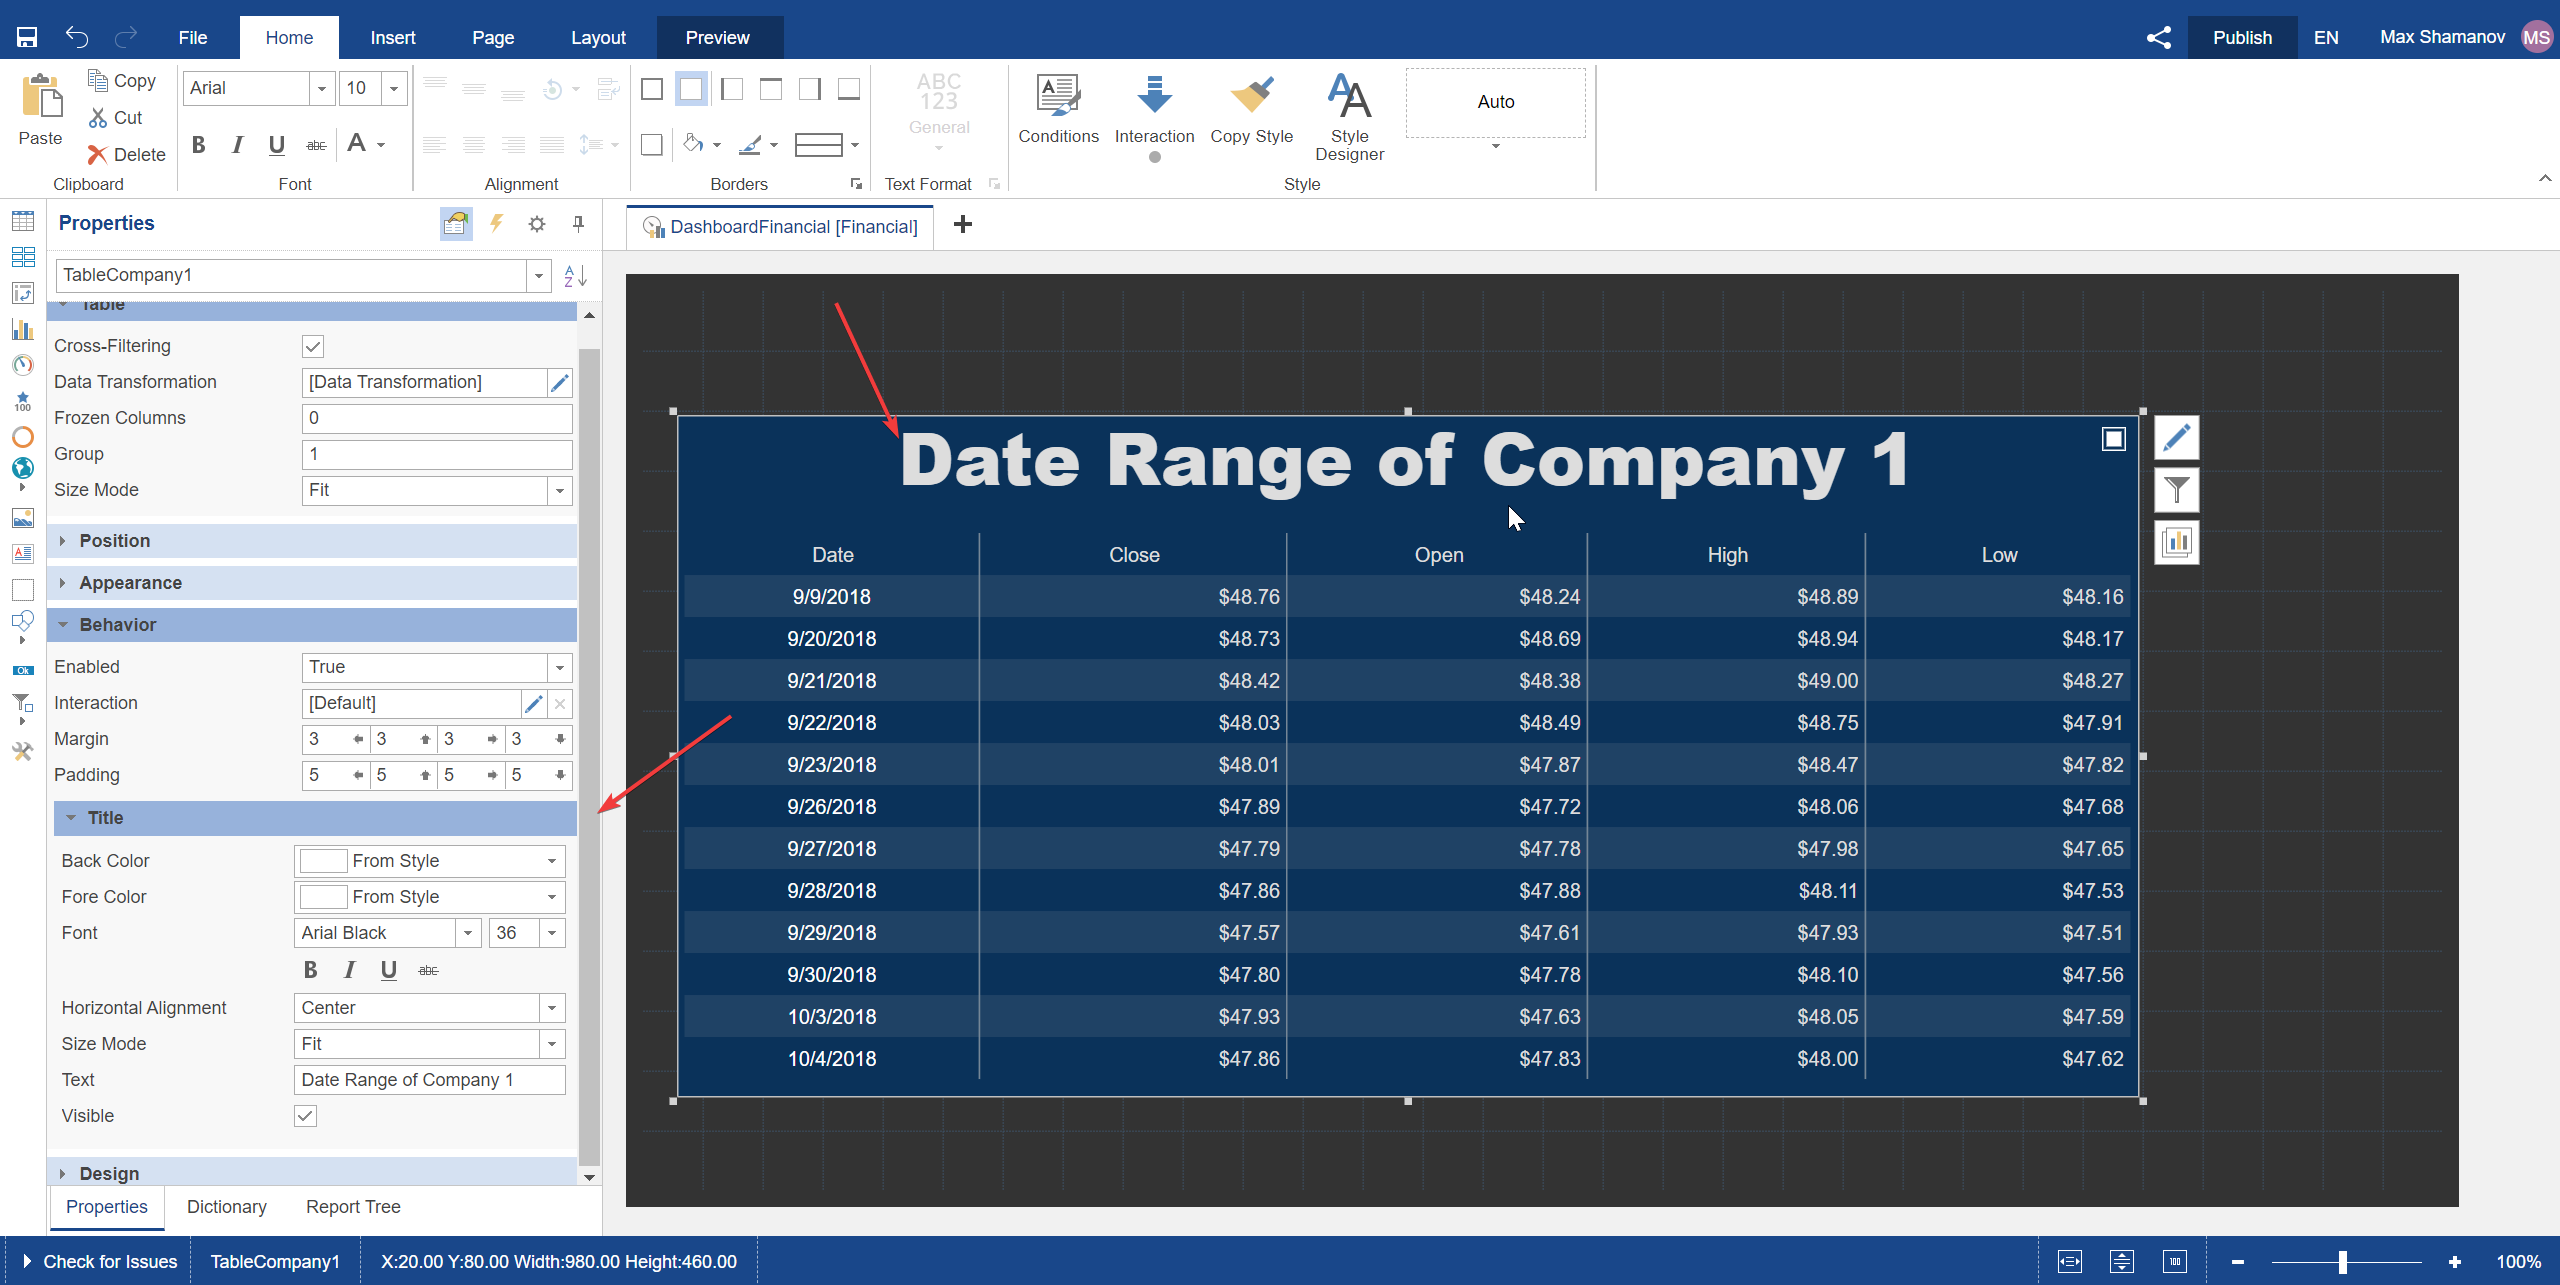Click the Publish button top right
2560x1285 pixels.
2237,36
